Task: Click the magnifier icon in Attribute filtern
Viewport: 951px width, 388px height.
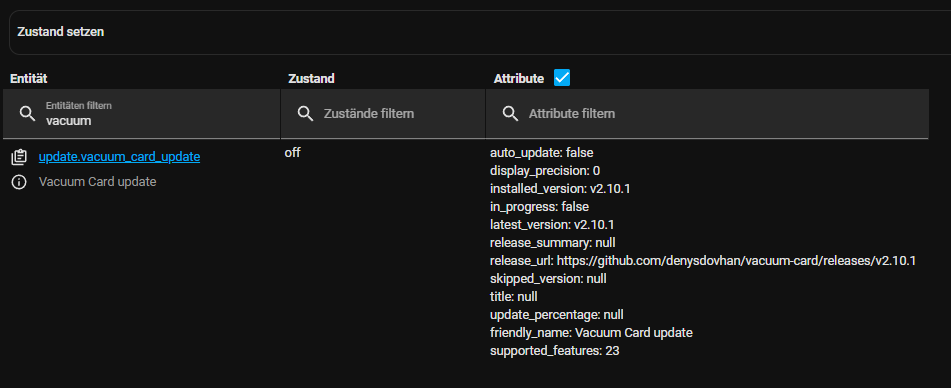Action: (511, 113)
